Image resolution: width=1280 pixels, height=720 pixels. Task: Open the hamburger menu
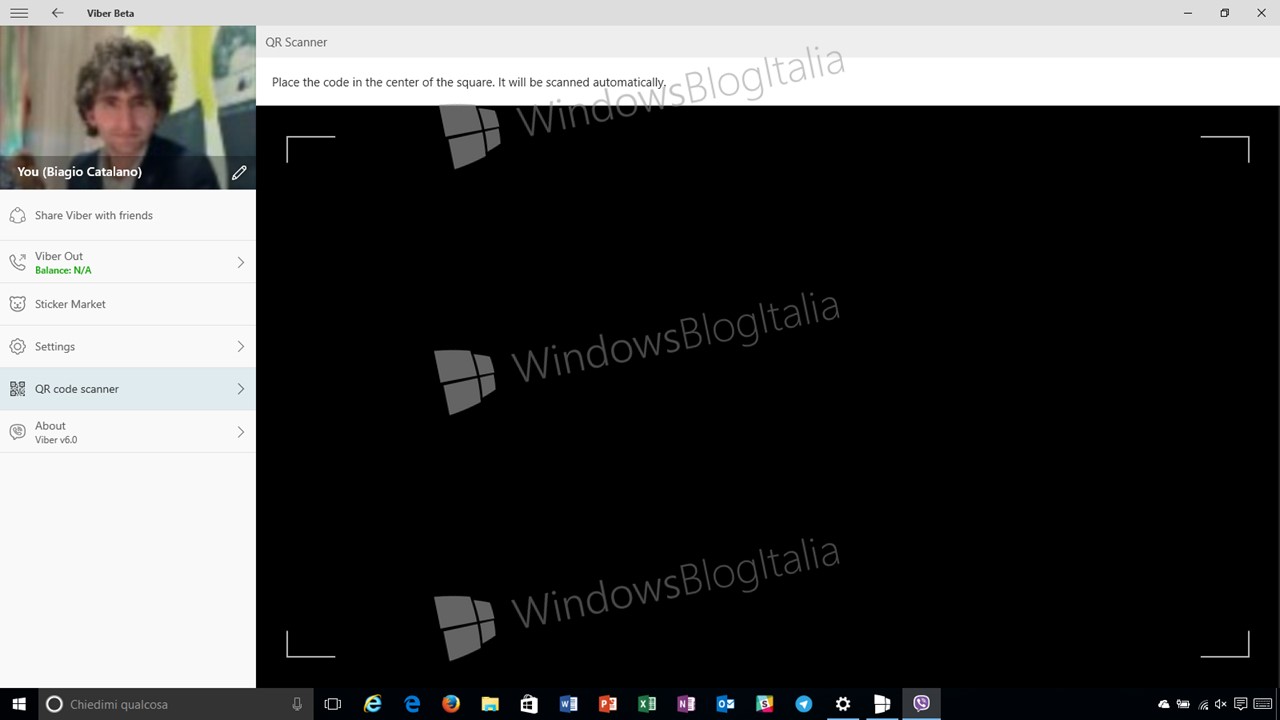[x=18, y=13]
